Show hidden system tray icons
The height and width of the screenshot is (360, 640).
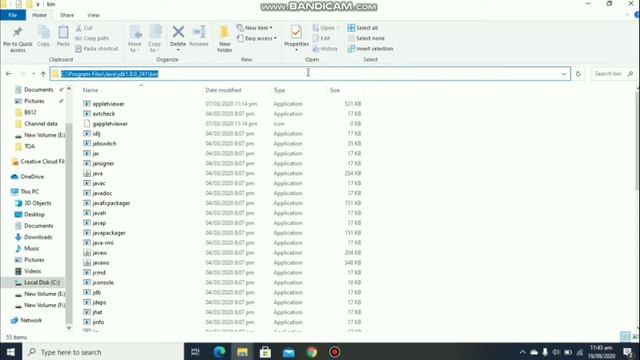(x=522, y=352)
